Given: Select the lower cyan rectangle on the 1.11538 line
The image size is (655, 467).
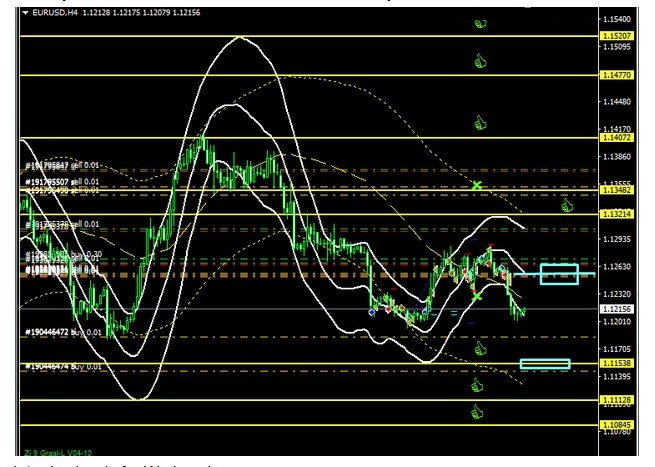Looking at the screenshot, I should pos(545,364).
